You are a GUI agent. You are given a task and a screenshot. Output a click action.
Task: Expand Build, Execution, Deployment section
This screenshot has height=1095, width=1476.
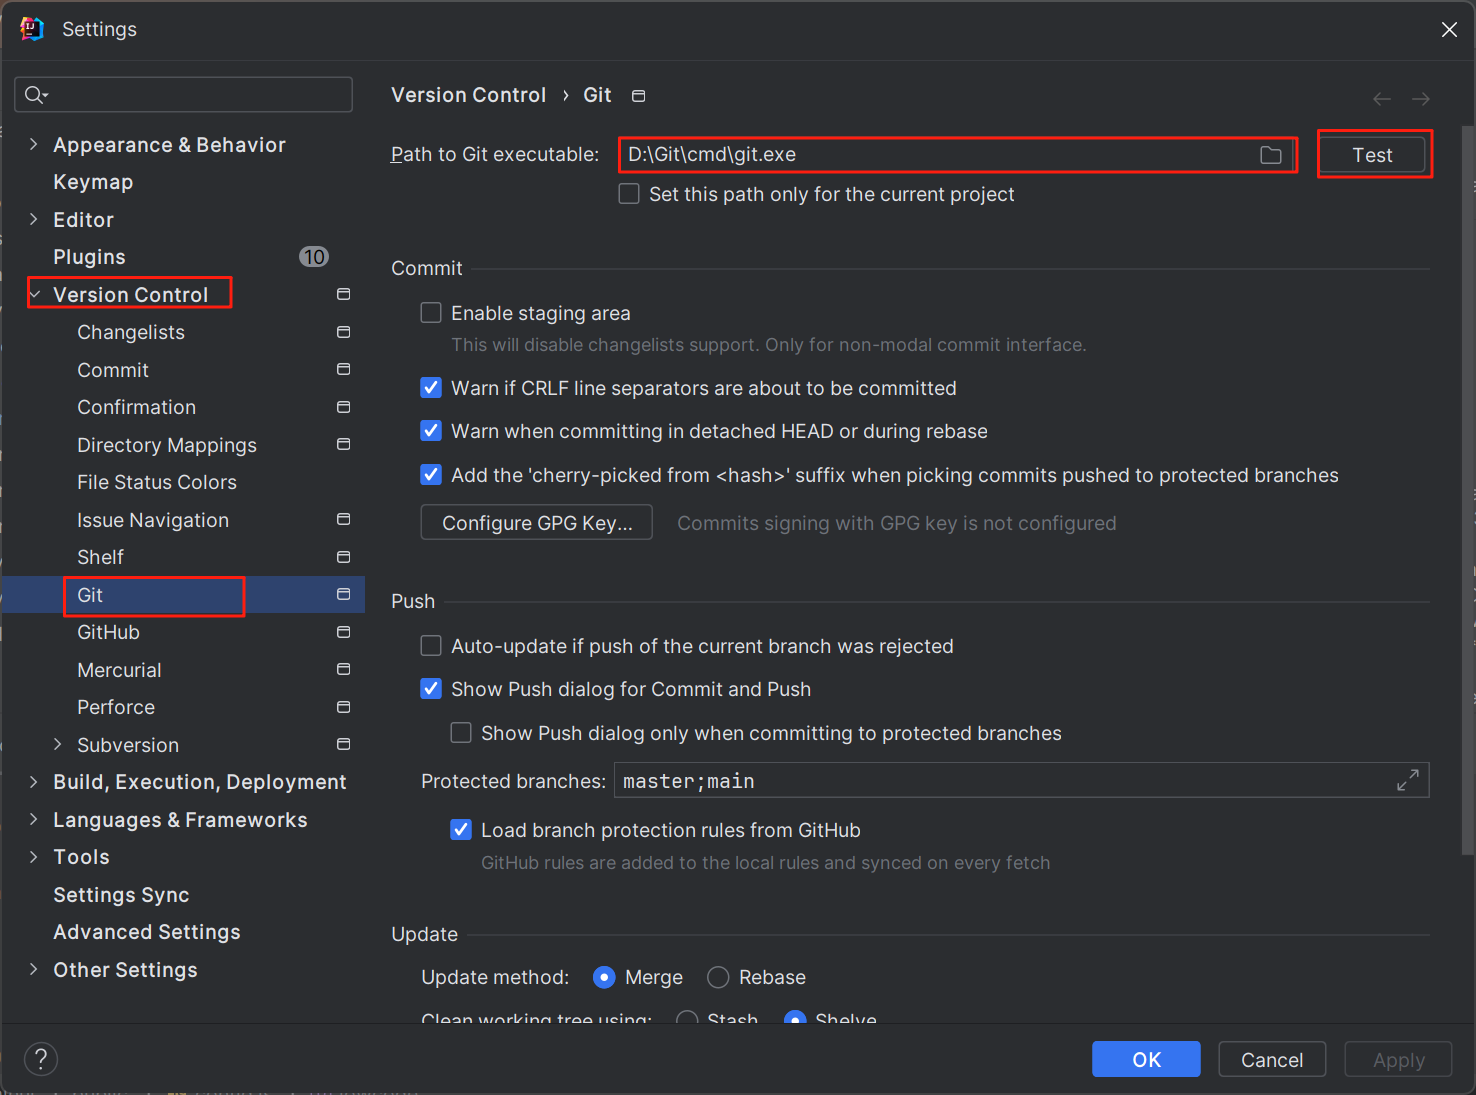(34, 782)
